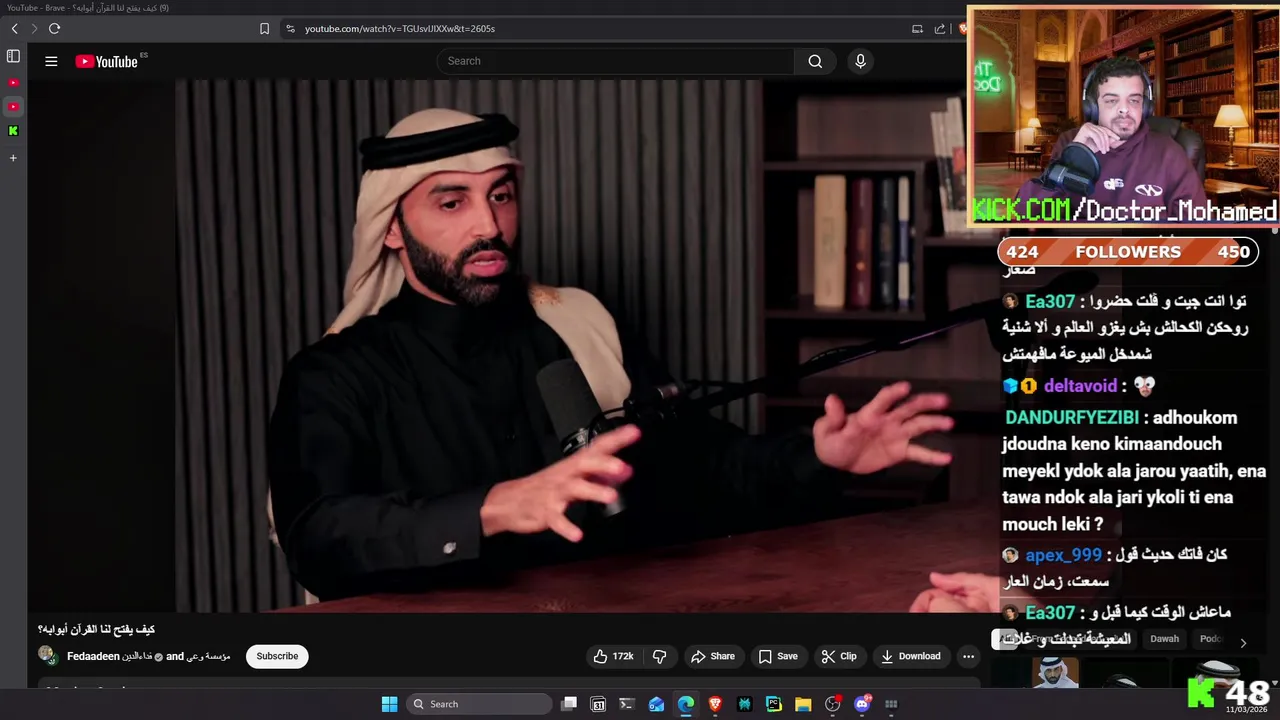Click the YouTube search field
Image resolution: width=1280 pixels, height=720 pixels.
[x=615, y=61]
